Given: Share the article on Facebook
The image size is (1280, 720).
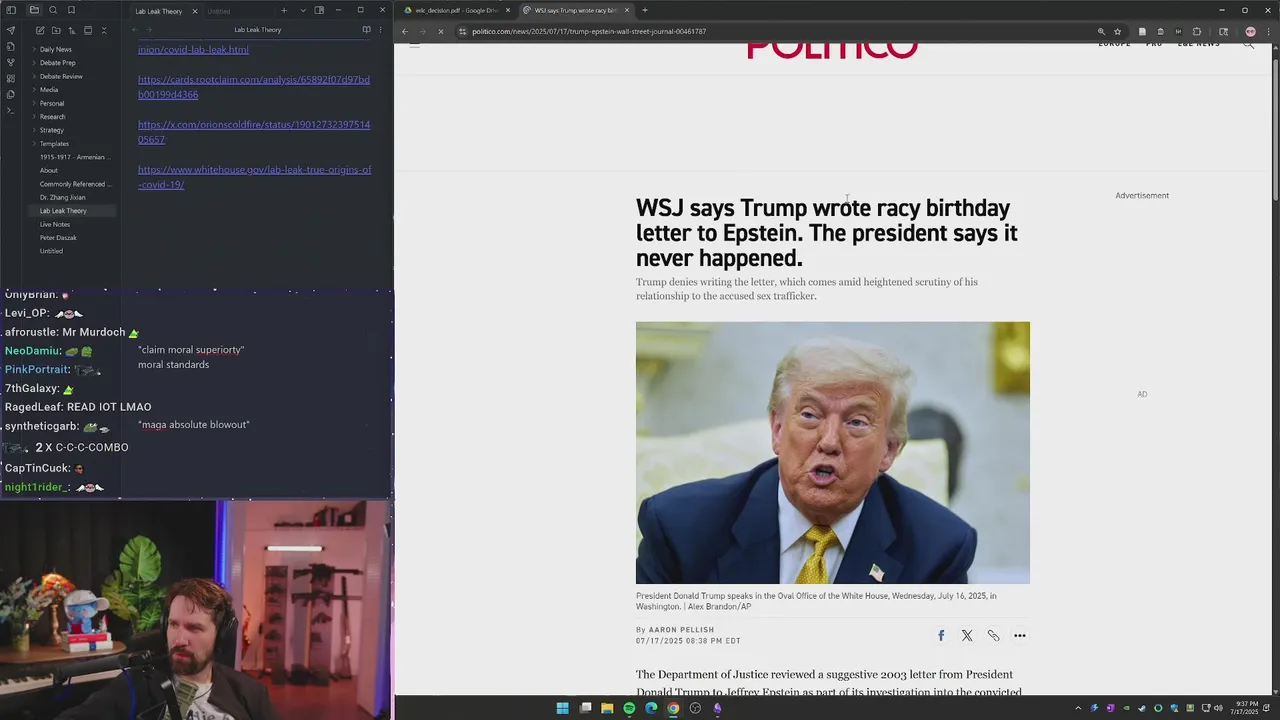Looking at the screenshot, I should (x=941, y=636).
